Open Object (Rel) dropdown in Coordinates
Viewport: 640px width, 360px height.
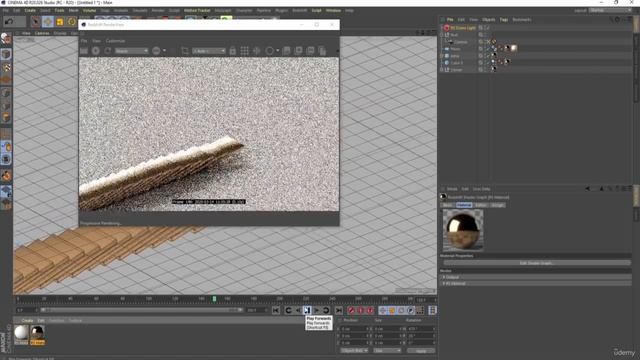click(x=354, y=351)
